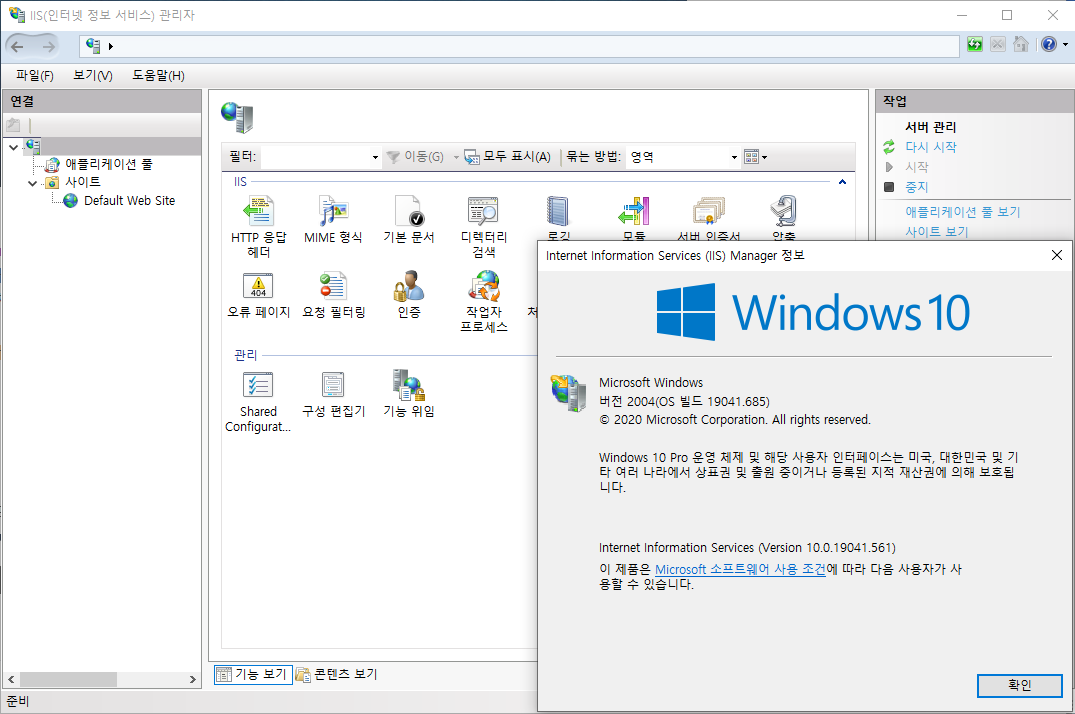Open the 도움말(H) menu

[x=158, y=75]
